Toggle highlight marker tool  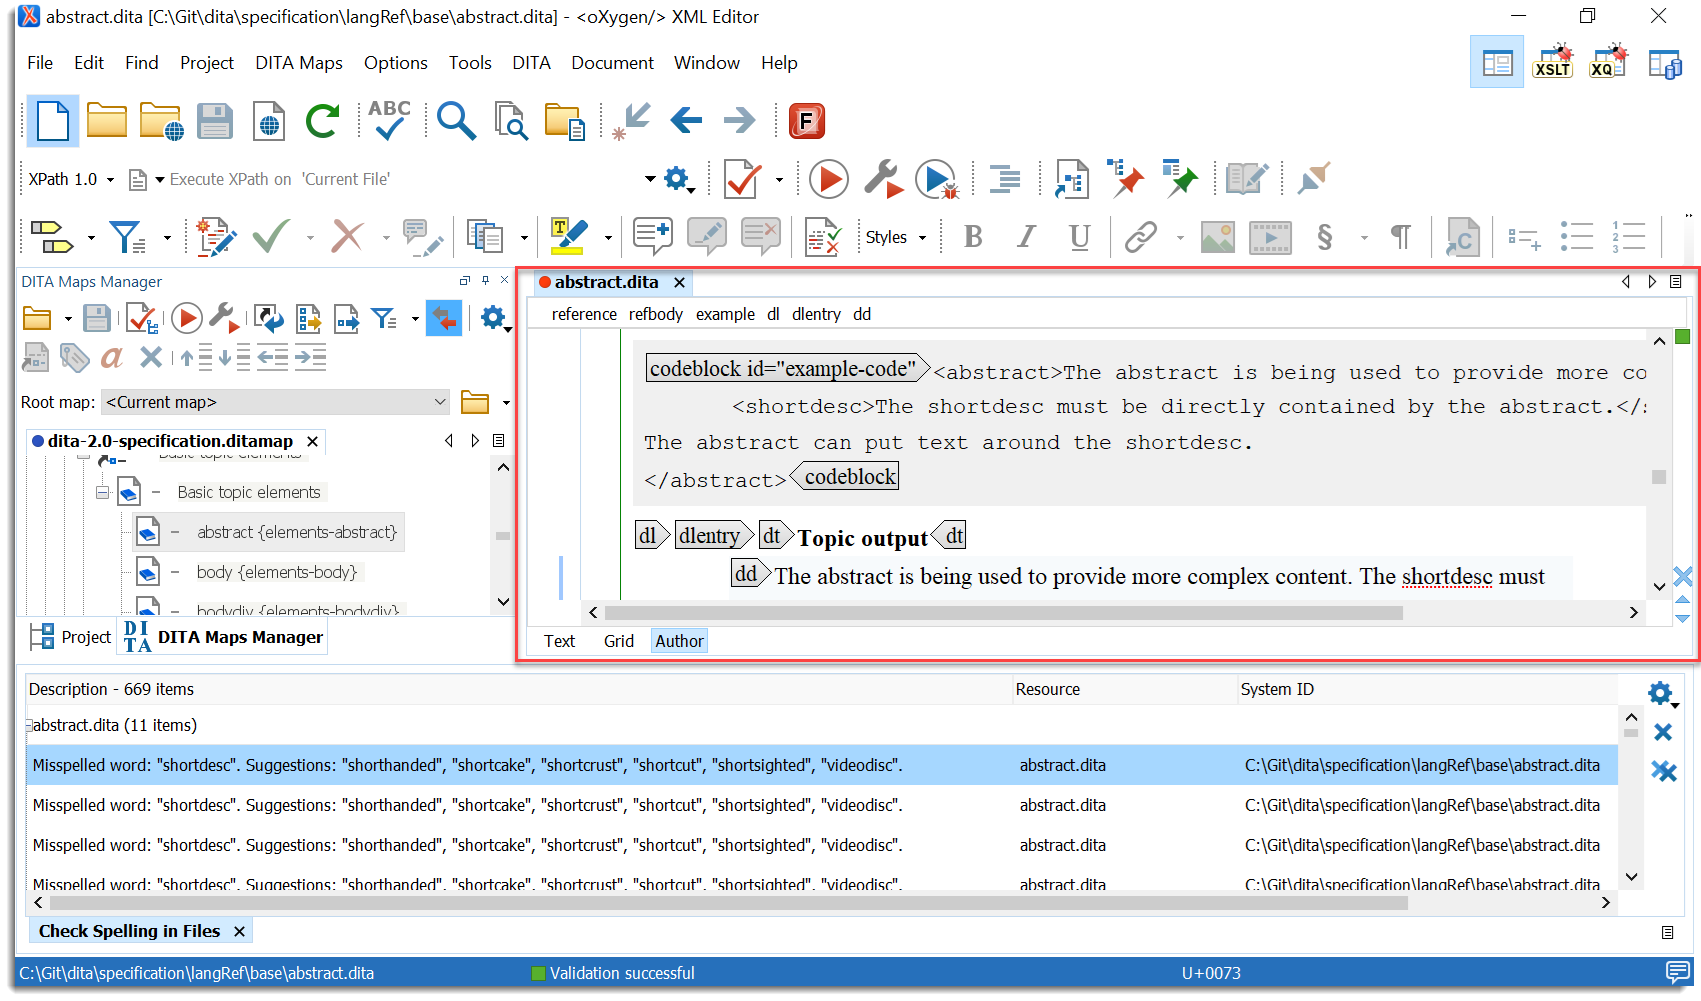pos(569,237)
